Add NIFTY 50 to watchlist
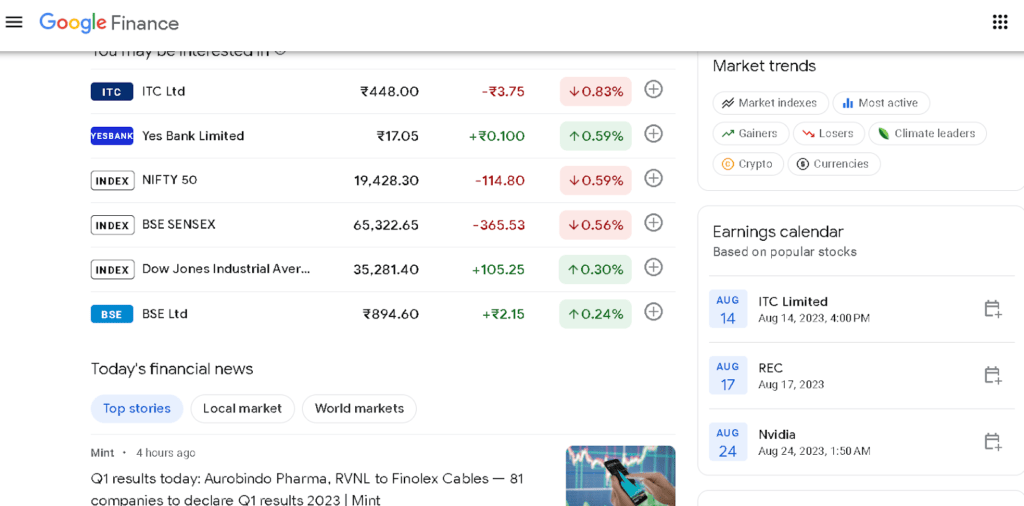The height and width of the screenshot is (506, 1024). [654, 178]
